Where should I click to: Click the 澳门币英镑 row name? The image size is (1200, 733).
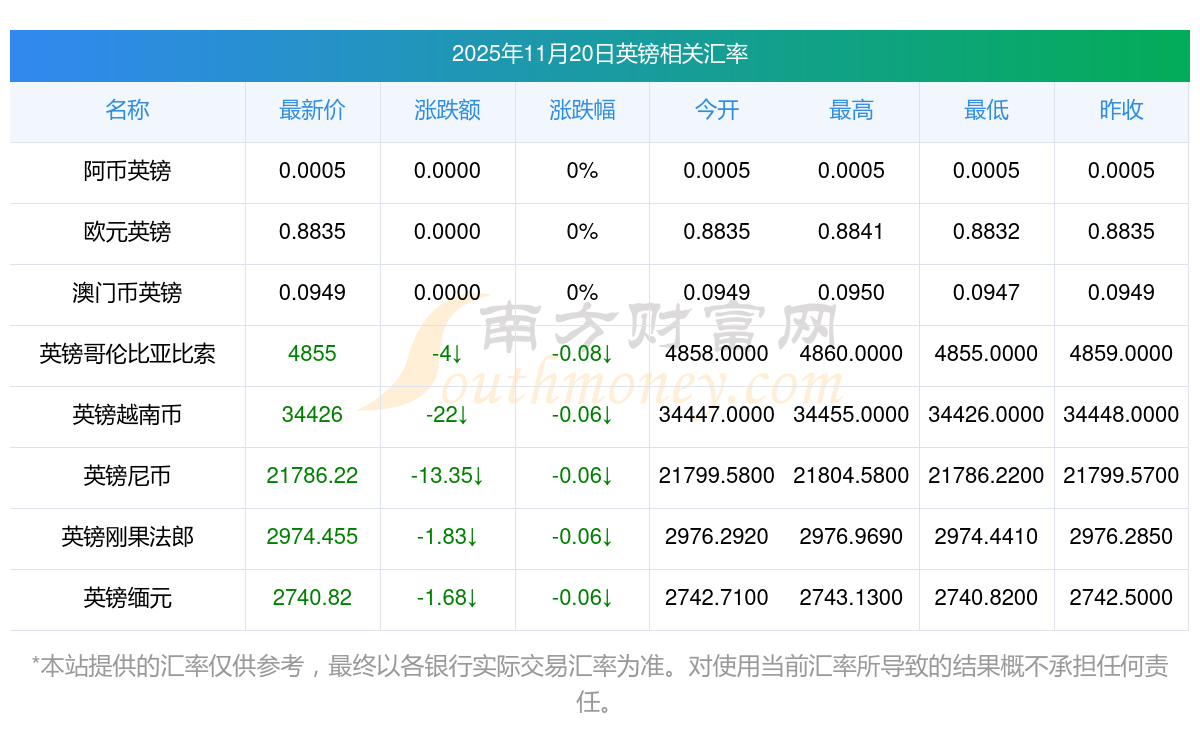(127, 293)
